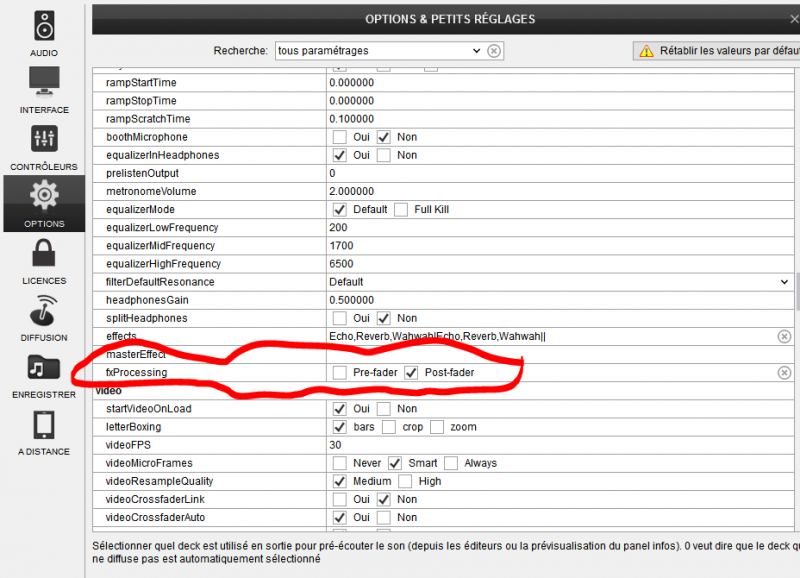Choose Never for videoMicroFrames
800x578 pixels.
339,463
